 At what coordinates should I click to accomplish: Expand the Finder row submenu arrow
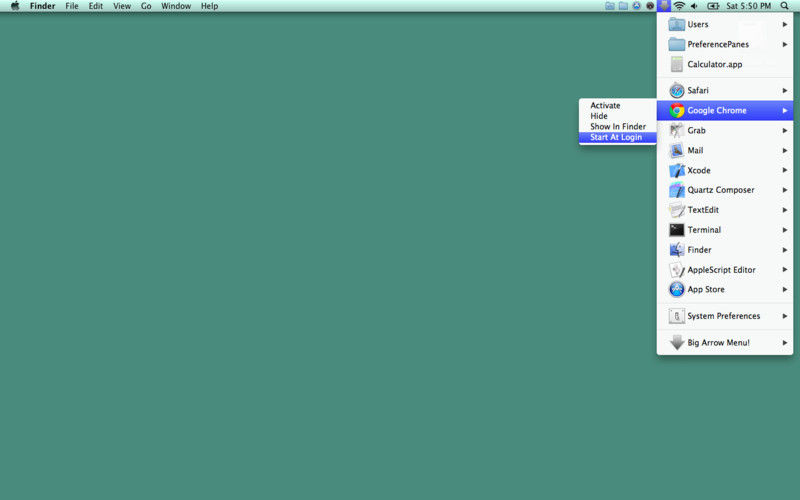click(785, 249)
